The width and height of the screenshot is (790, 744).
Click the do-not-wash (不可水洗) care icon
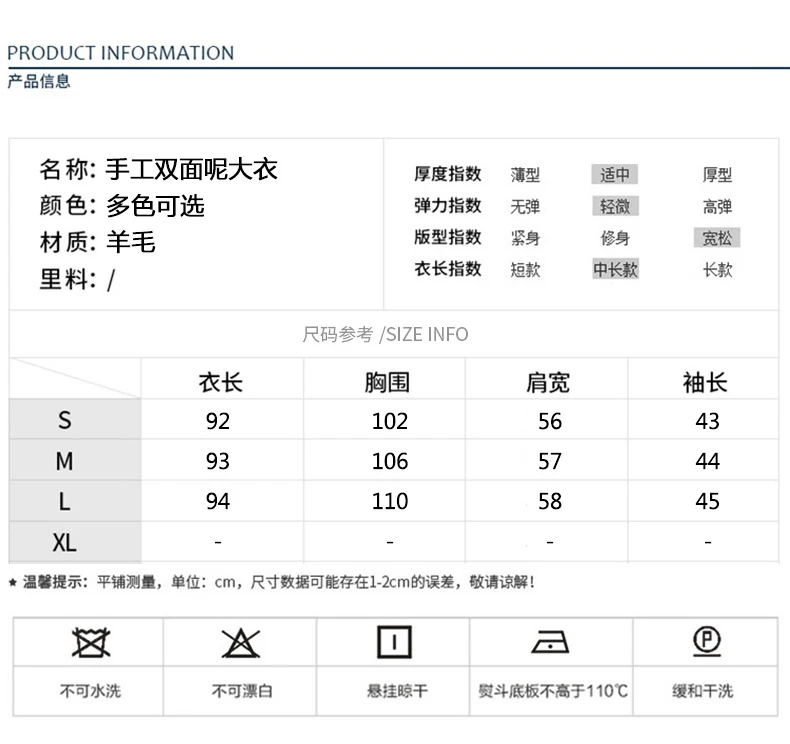tap(91, 642)
